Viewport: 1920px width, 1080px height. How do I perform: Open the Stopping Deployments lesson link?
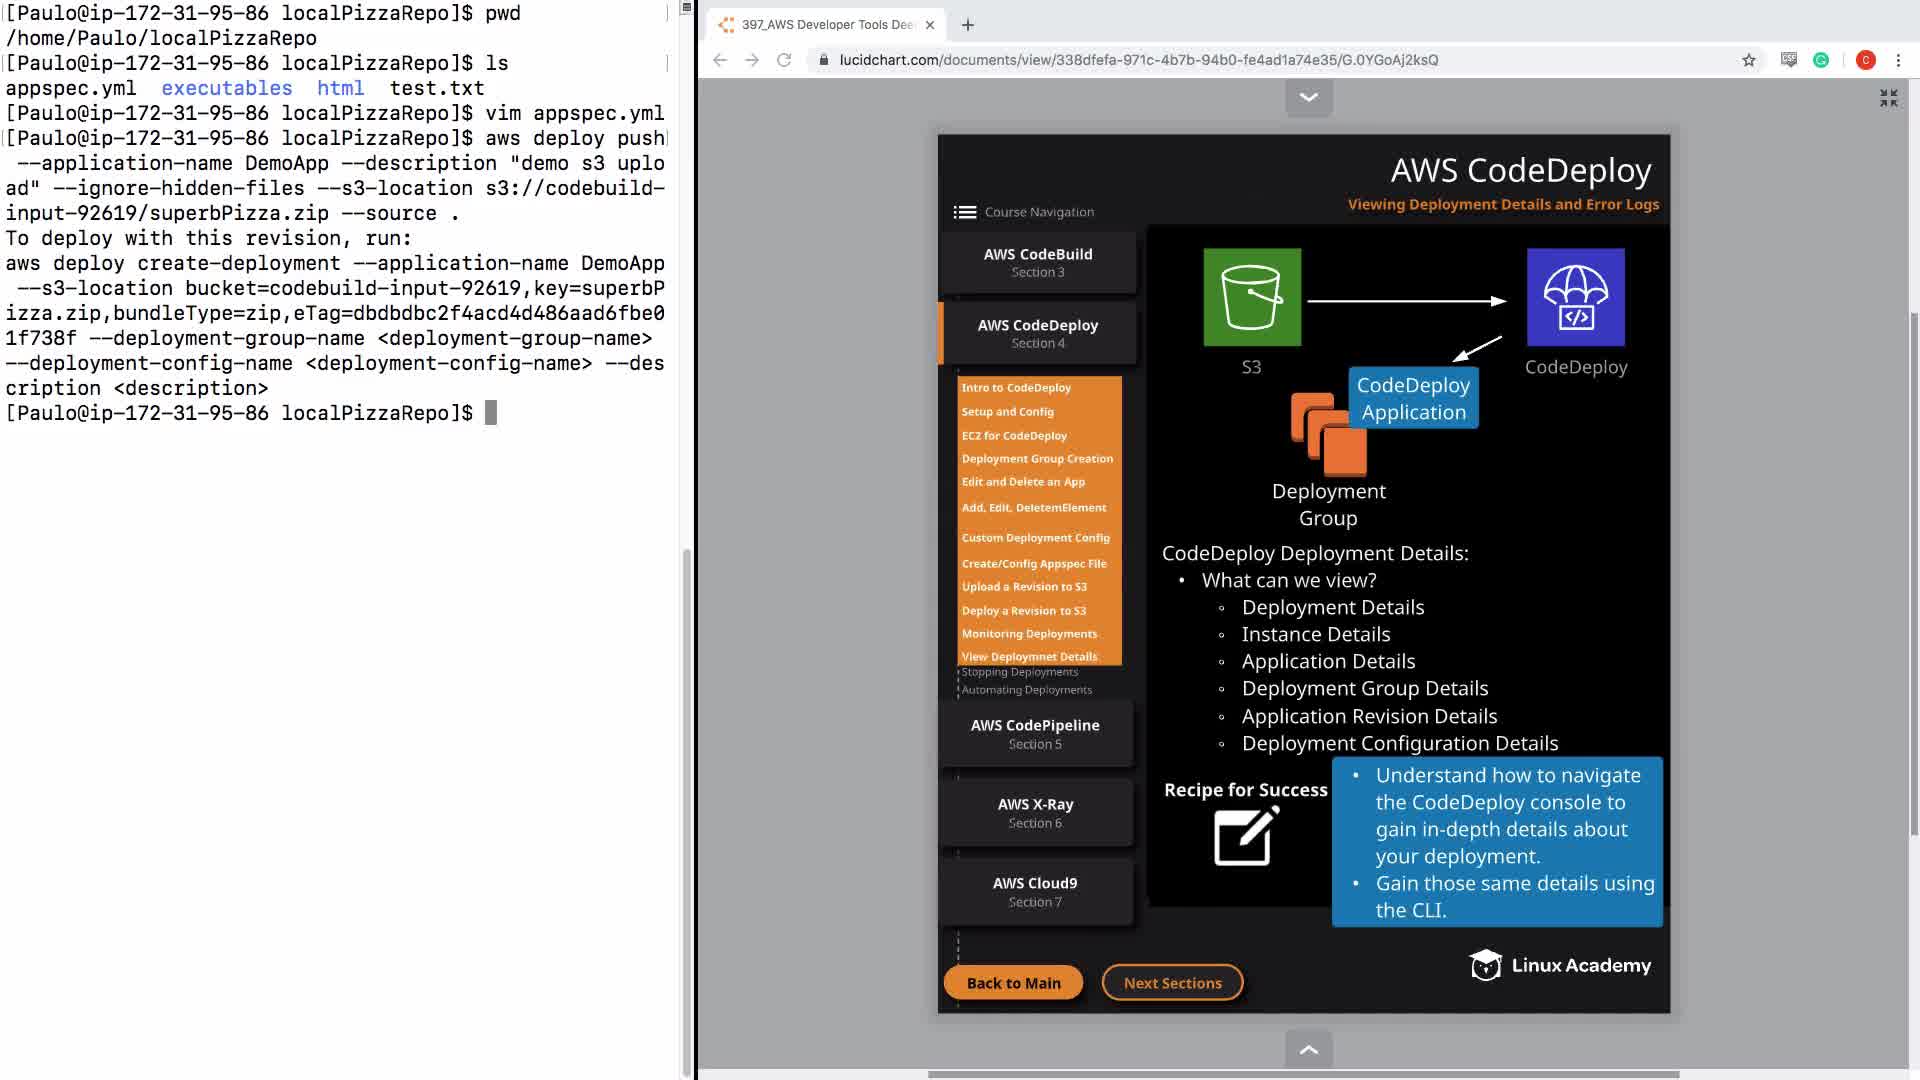pyautogui.click(x=1019, y=672)
